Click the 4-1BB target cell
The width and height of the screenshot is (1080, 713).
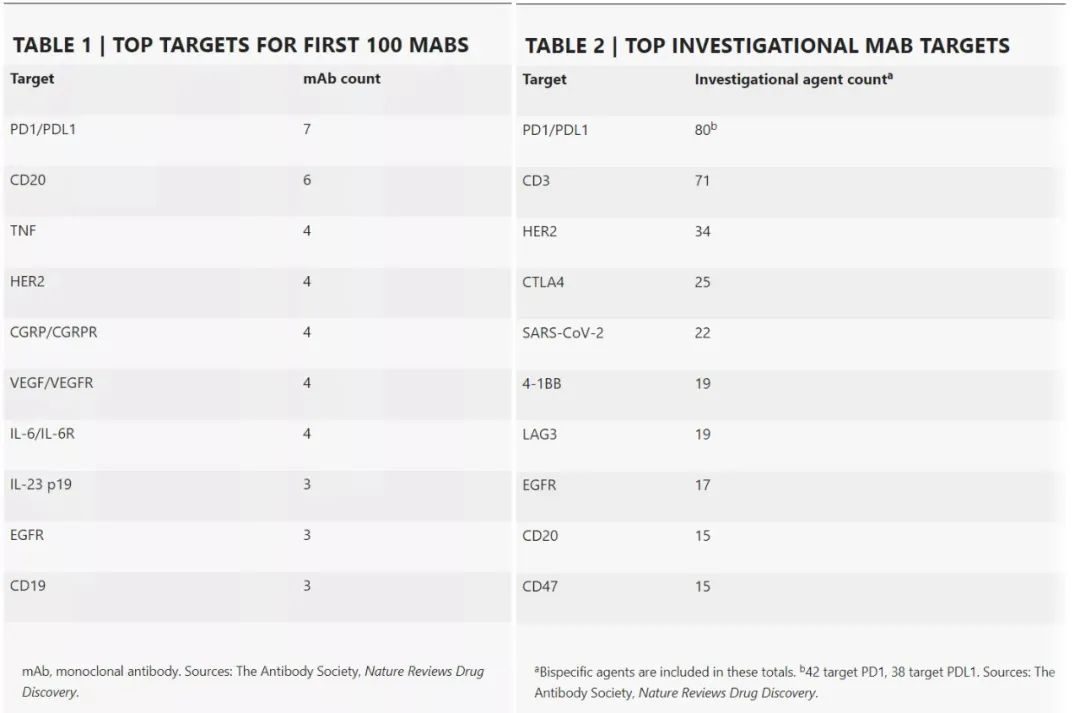pyautogui.click(x=542, y=383)
